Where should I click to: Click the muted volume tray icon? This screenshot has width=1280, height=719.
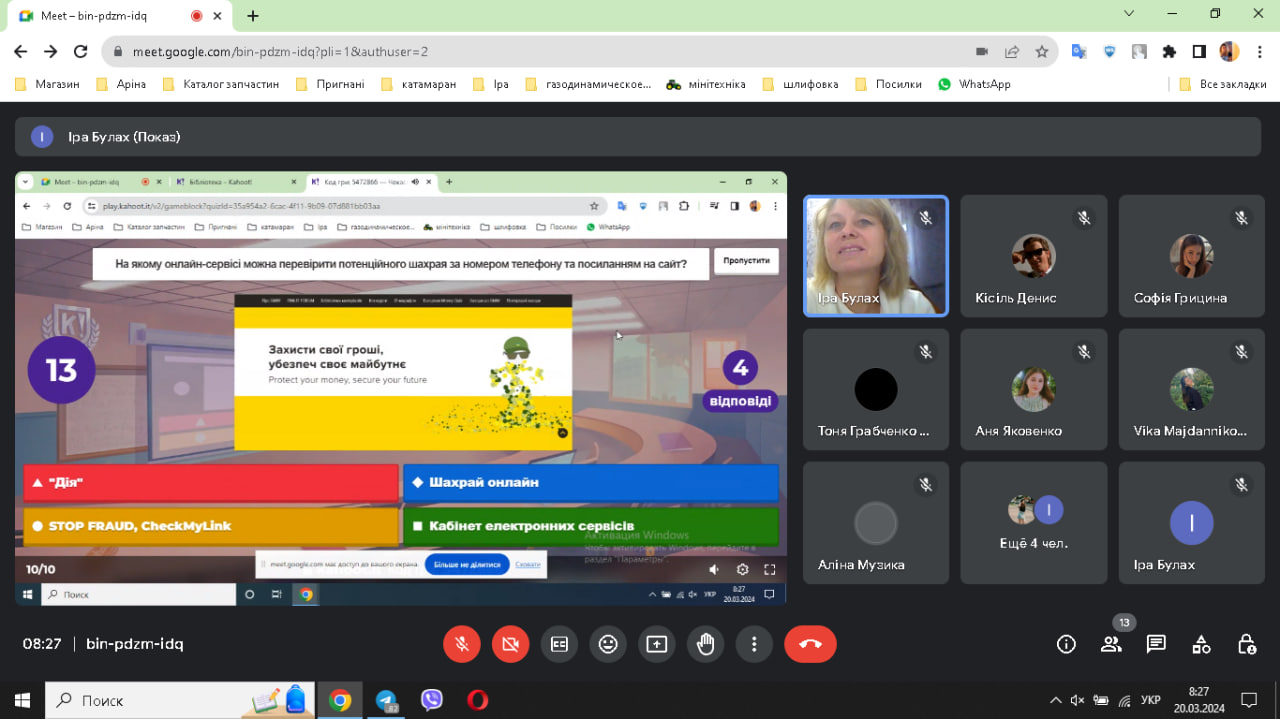[x=1078, y=700]
